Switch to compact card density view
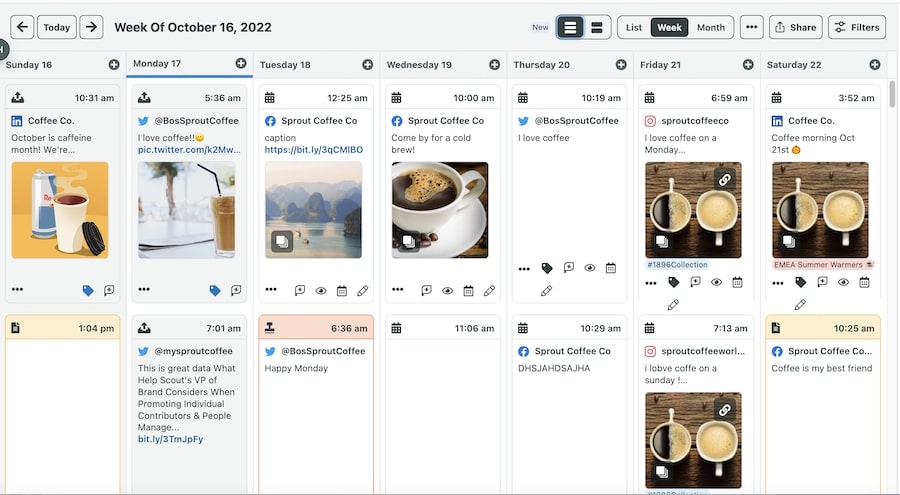 pos(597,27)
